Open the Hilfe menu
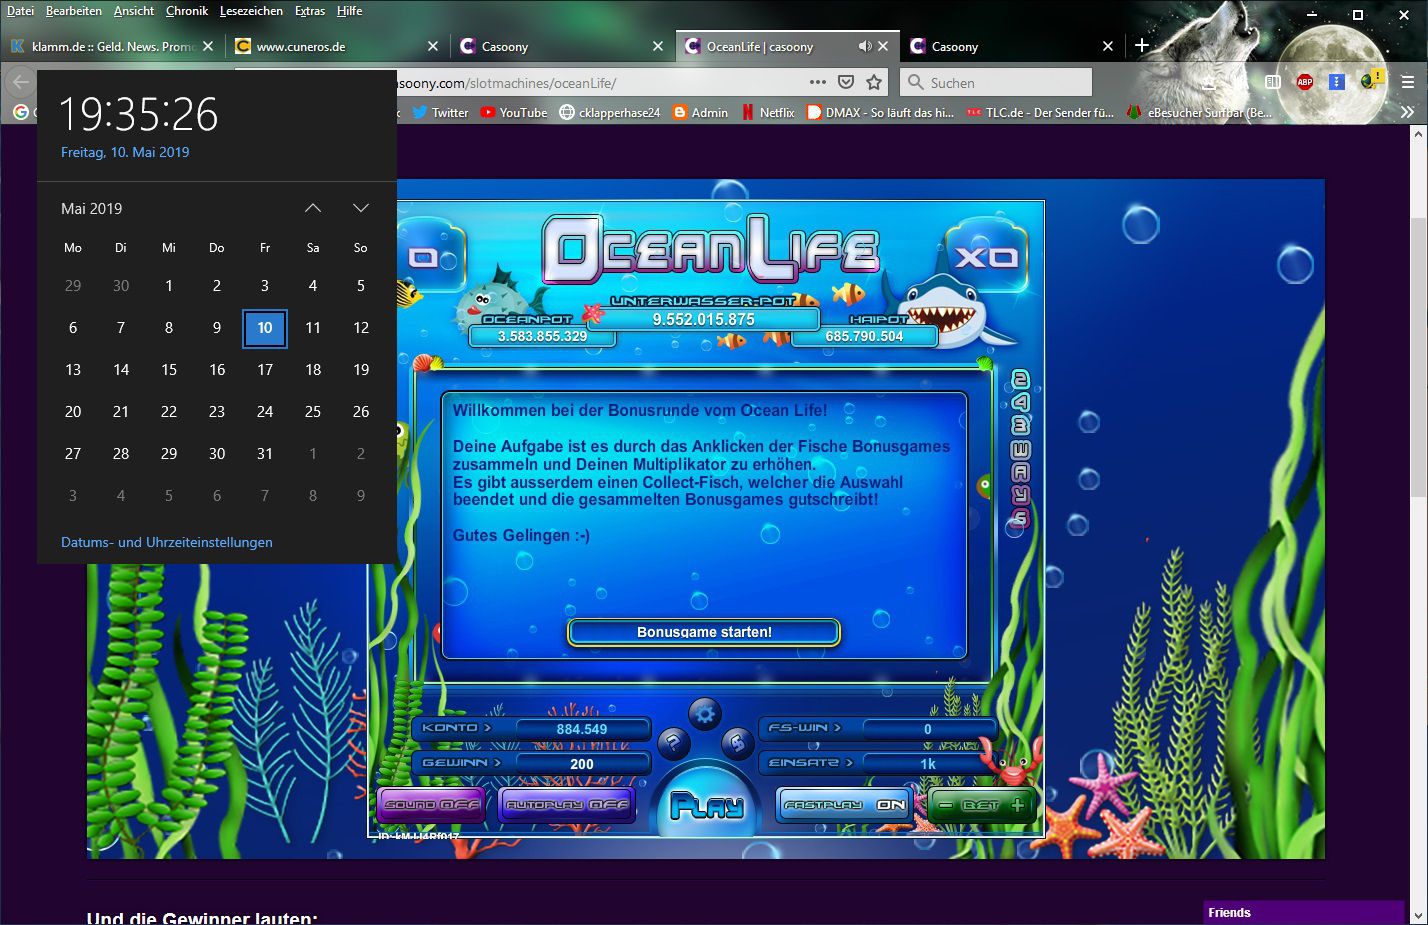 pyautogui.click(x=350, y=11)
